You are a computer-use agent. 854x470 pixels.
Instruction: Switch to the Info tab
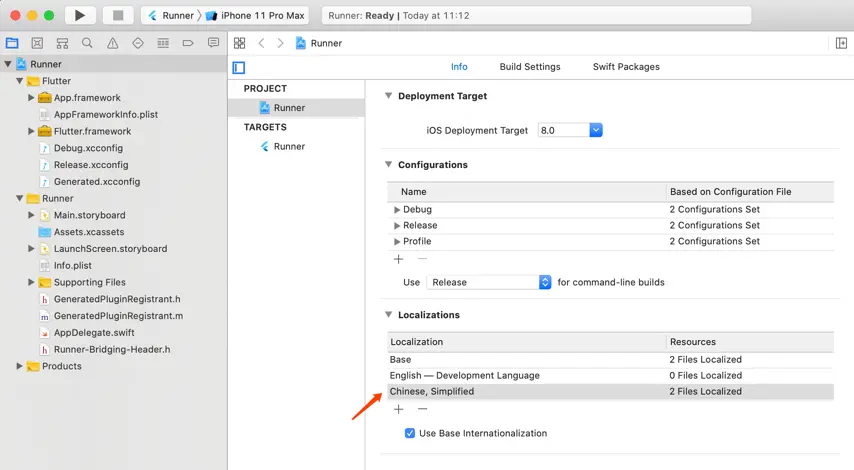click(459, 66)
